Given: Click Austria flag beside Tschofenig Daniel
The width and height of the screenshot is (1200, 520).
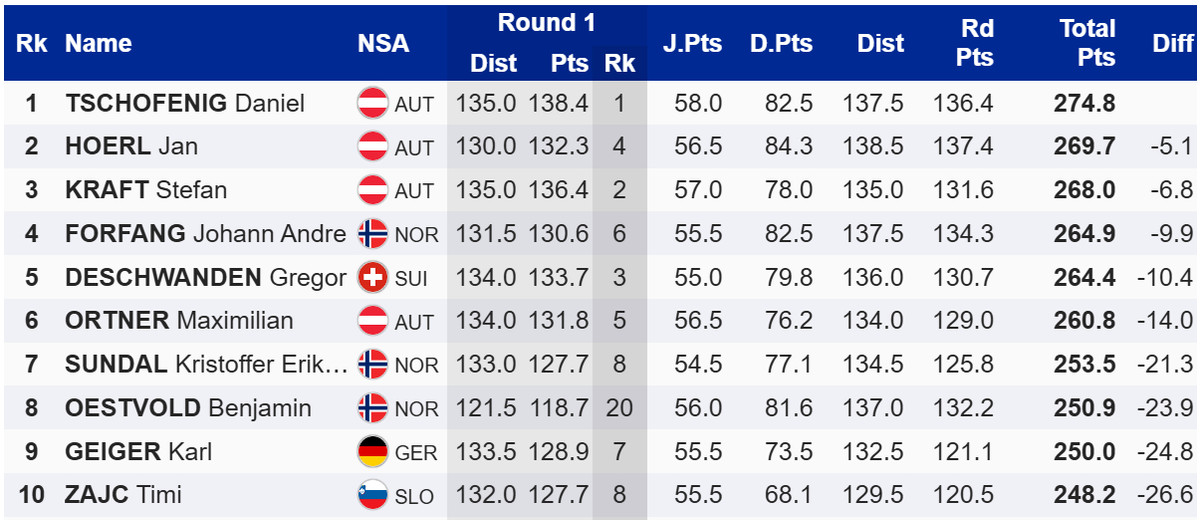Looking at the screenshot, I should click(373, 103).
